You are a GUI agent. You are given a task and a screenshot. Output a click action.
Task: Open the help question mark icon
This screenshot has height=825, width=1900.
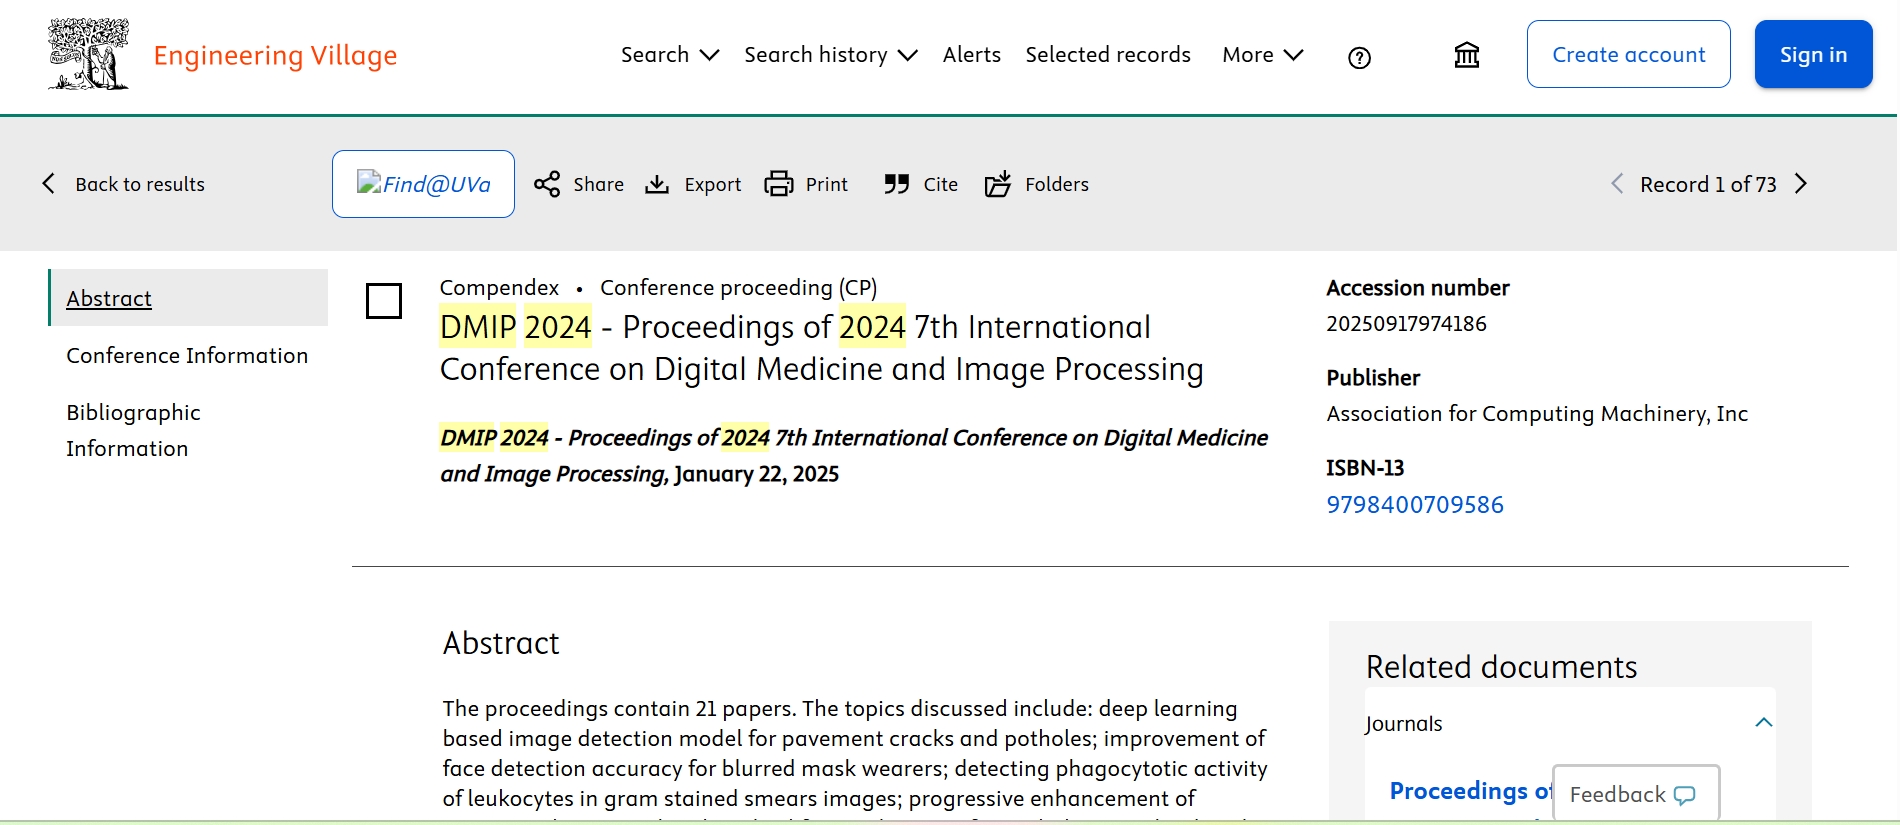pos(1359,58)
